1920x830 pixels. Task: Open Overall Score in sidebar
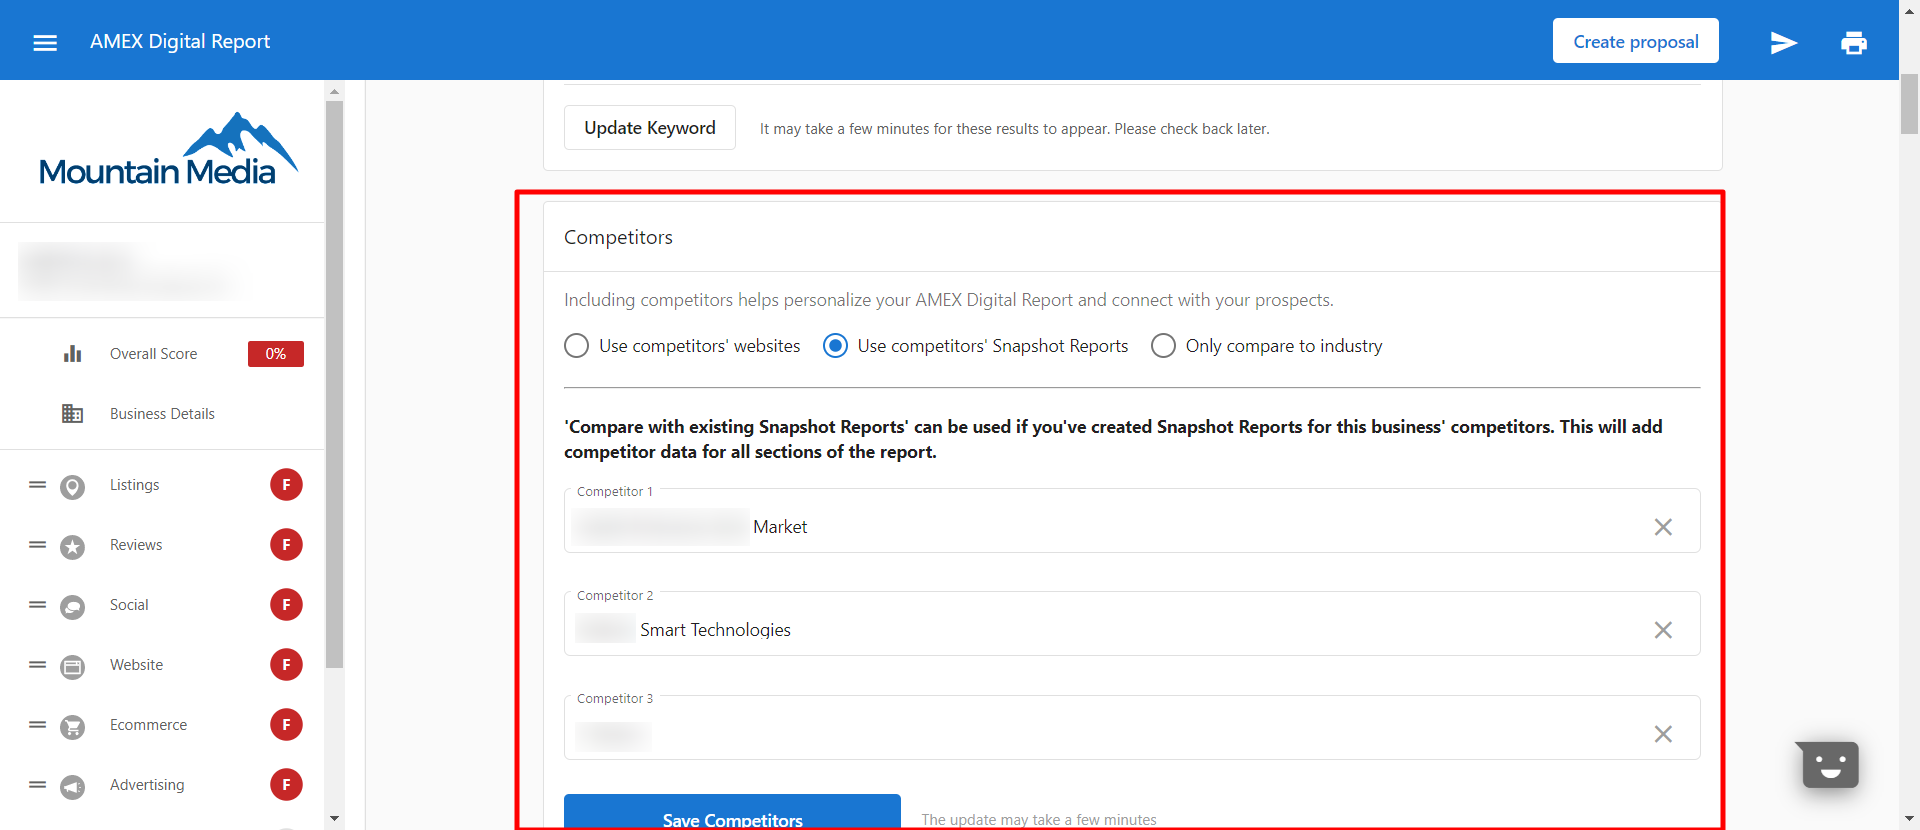(x=154, y=354)
